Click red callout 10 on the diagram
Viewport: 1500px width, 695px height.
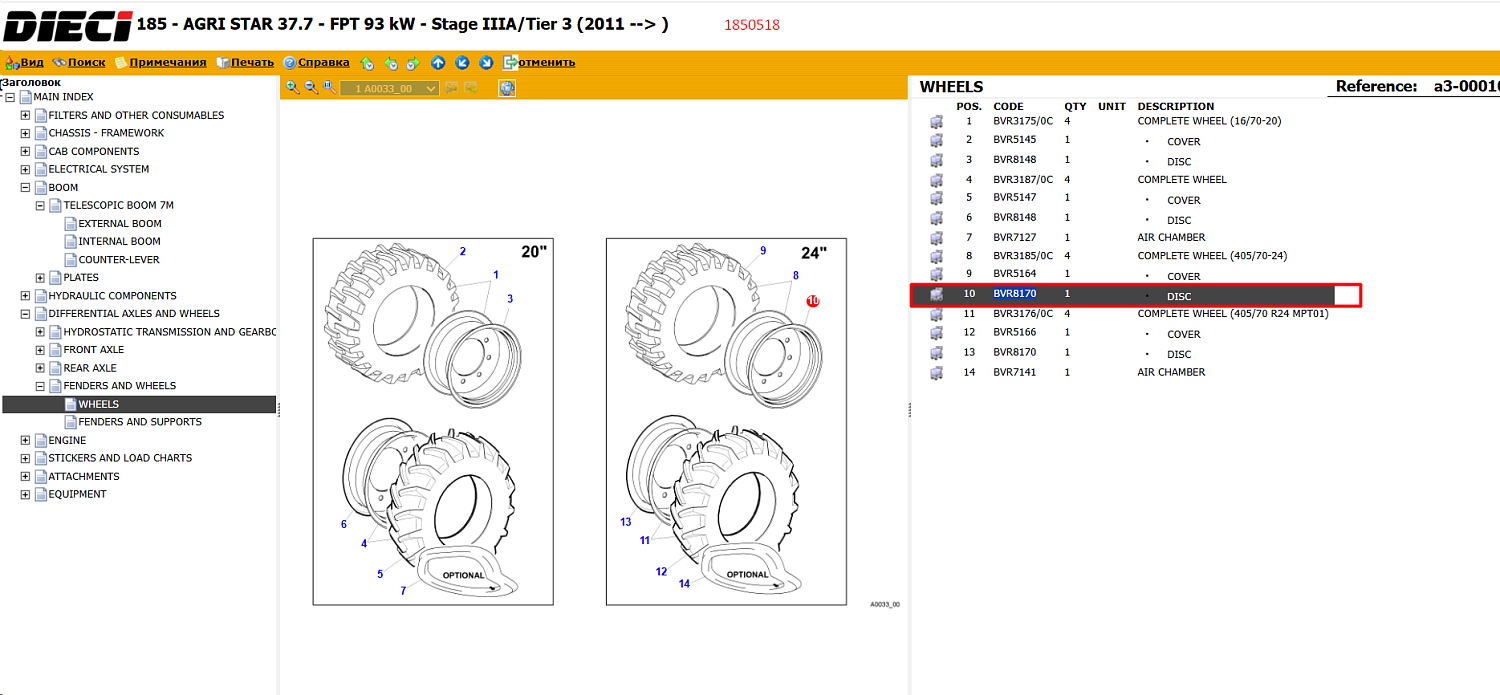tap(813, 301)
